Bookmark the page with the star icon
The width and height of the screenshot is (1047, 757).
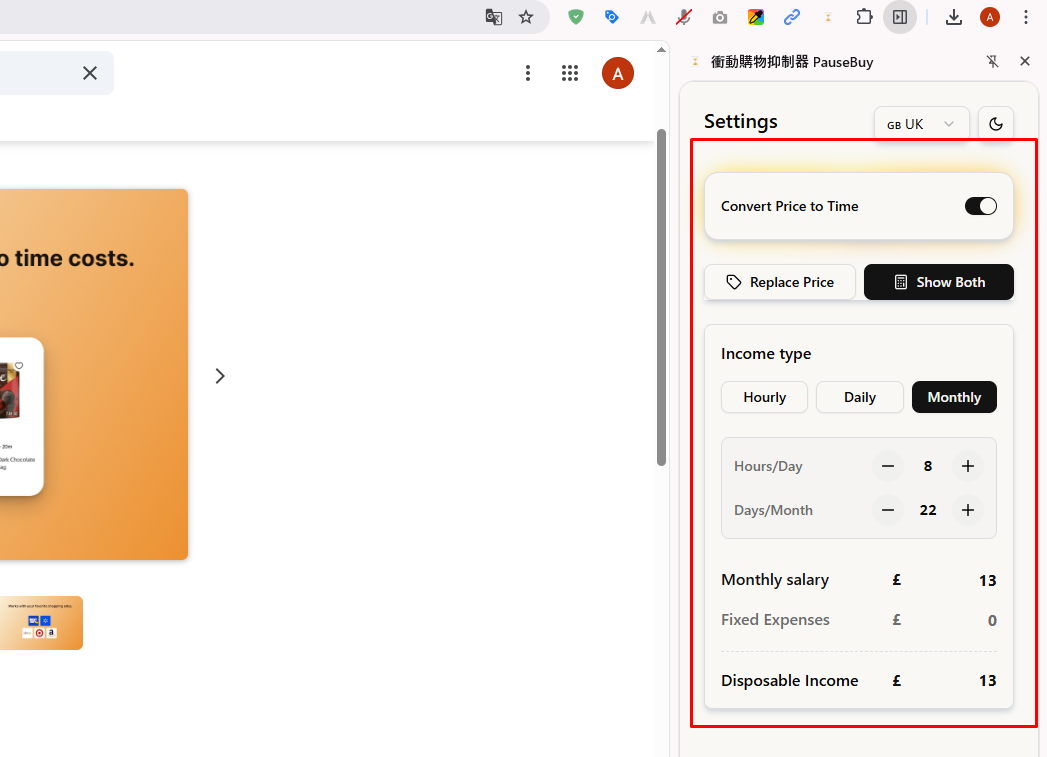click(x=526, y=17)
